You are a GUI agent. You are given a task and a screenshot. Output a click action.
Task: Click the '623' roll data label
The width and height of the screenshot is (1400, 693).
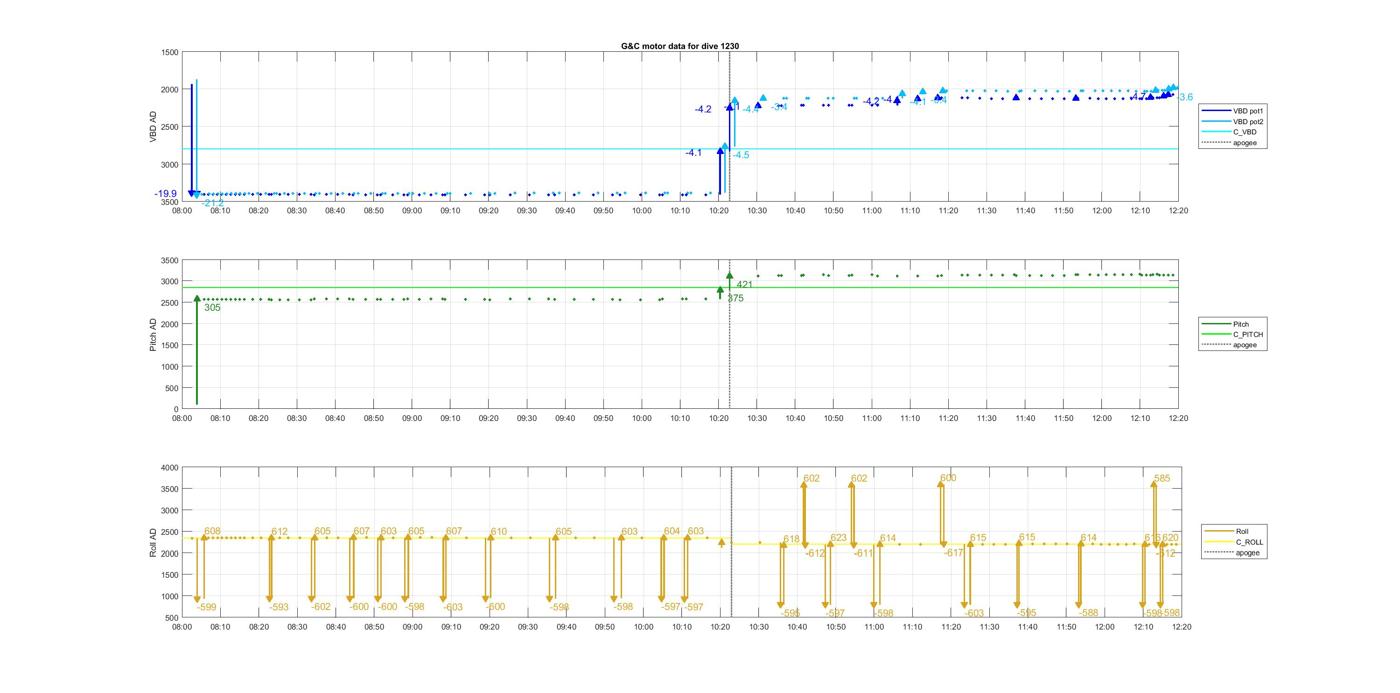tap(838, 538)
